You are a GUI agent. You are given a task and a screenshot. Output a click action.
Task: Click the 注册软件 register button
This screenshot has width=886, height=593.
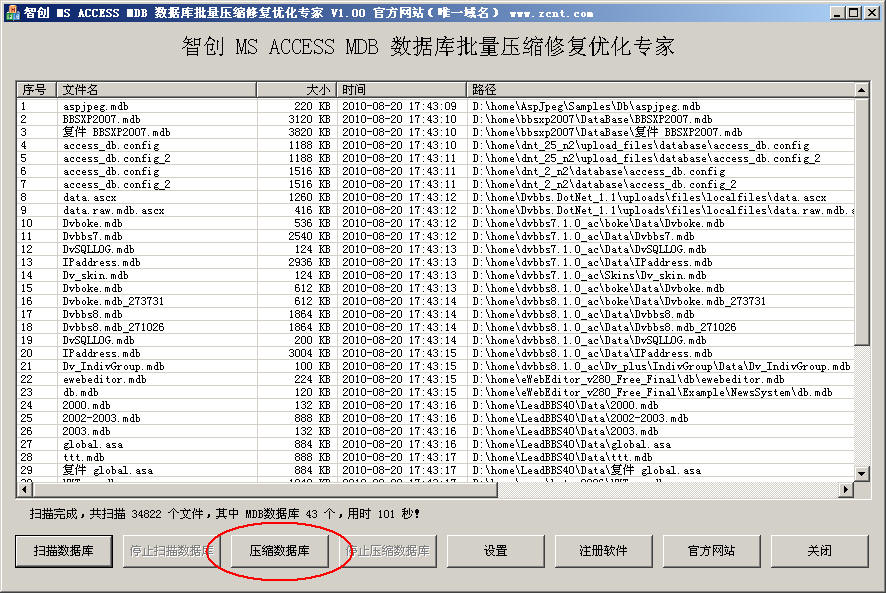(603, 551)
